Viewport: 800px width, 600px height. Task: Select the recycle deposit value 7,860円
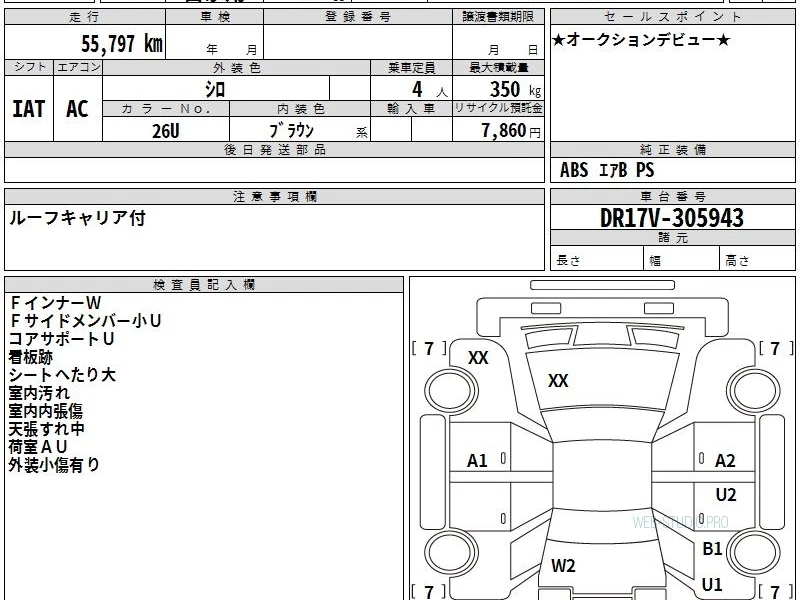[511, 131]
